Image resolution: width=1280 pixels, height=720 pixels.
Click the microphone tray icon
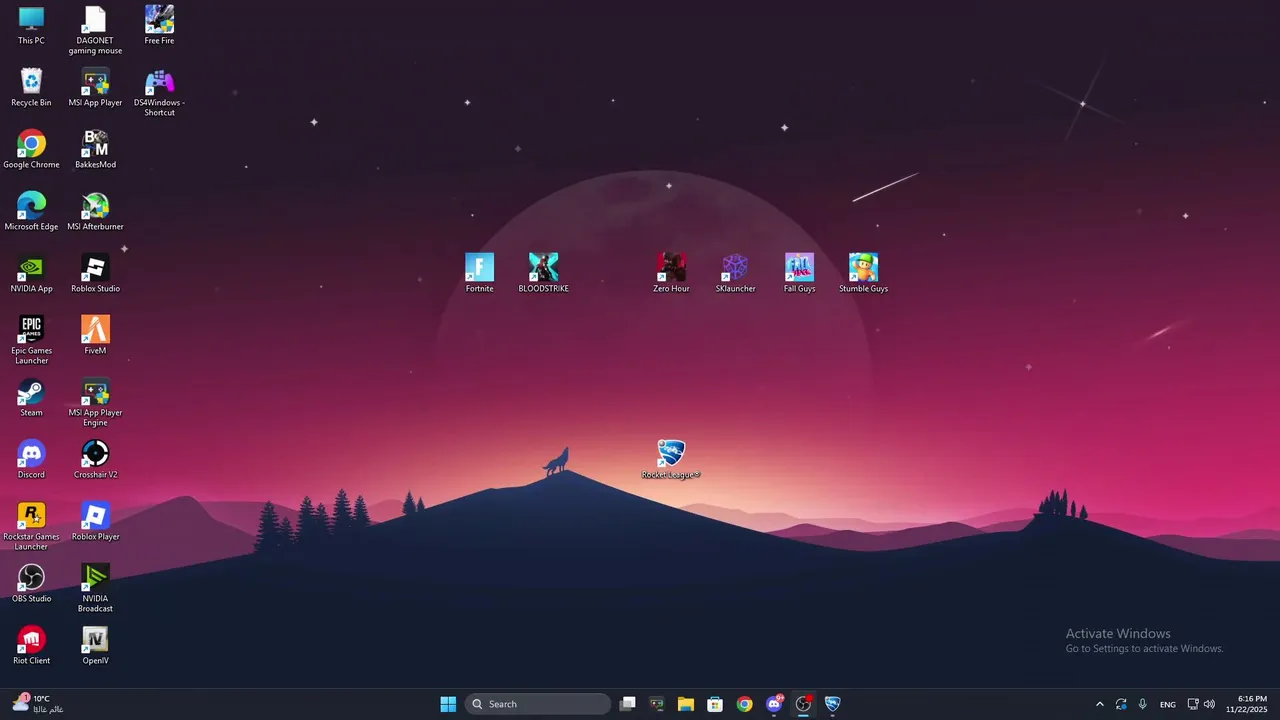point(1142,704)
